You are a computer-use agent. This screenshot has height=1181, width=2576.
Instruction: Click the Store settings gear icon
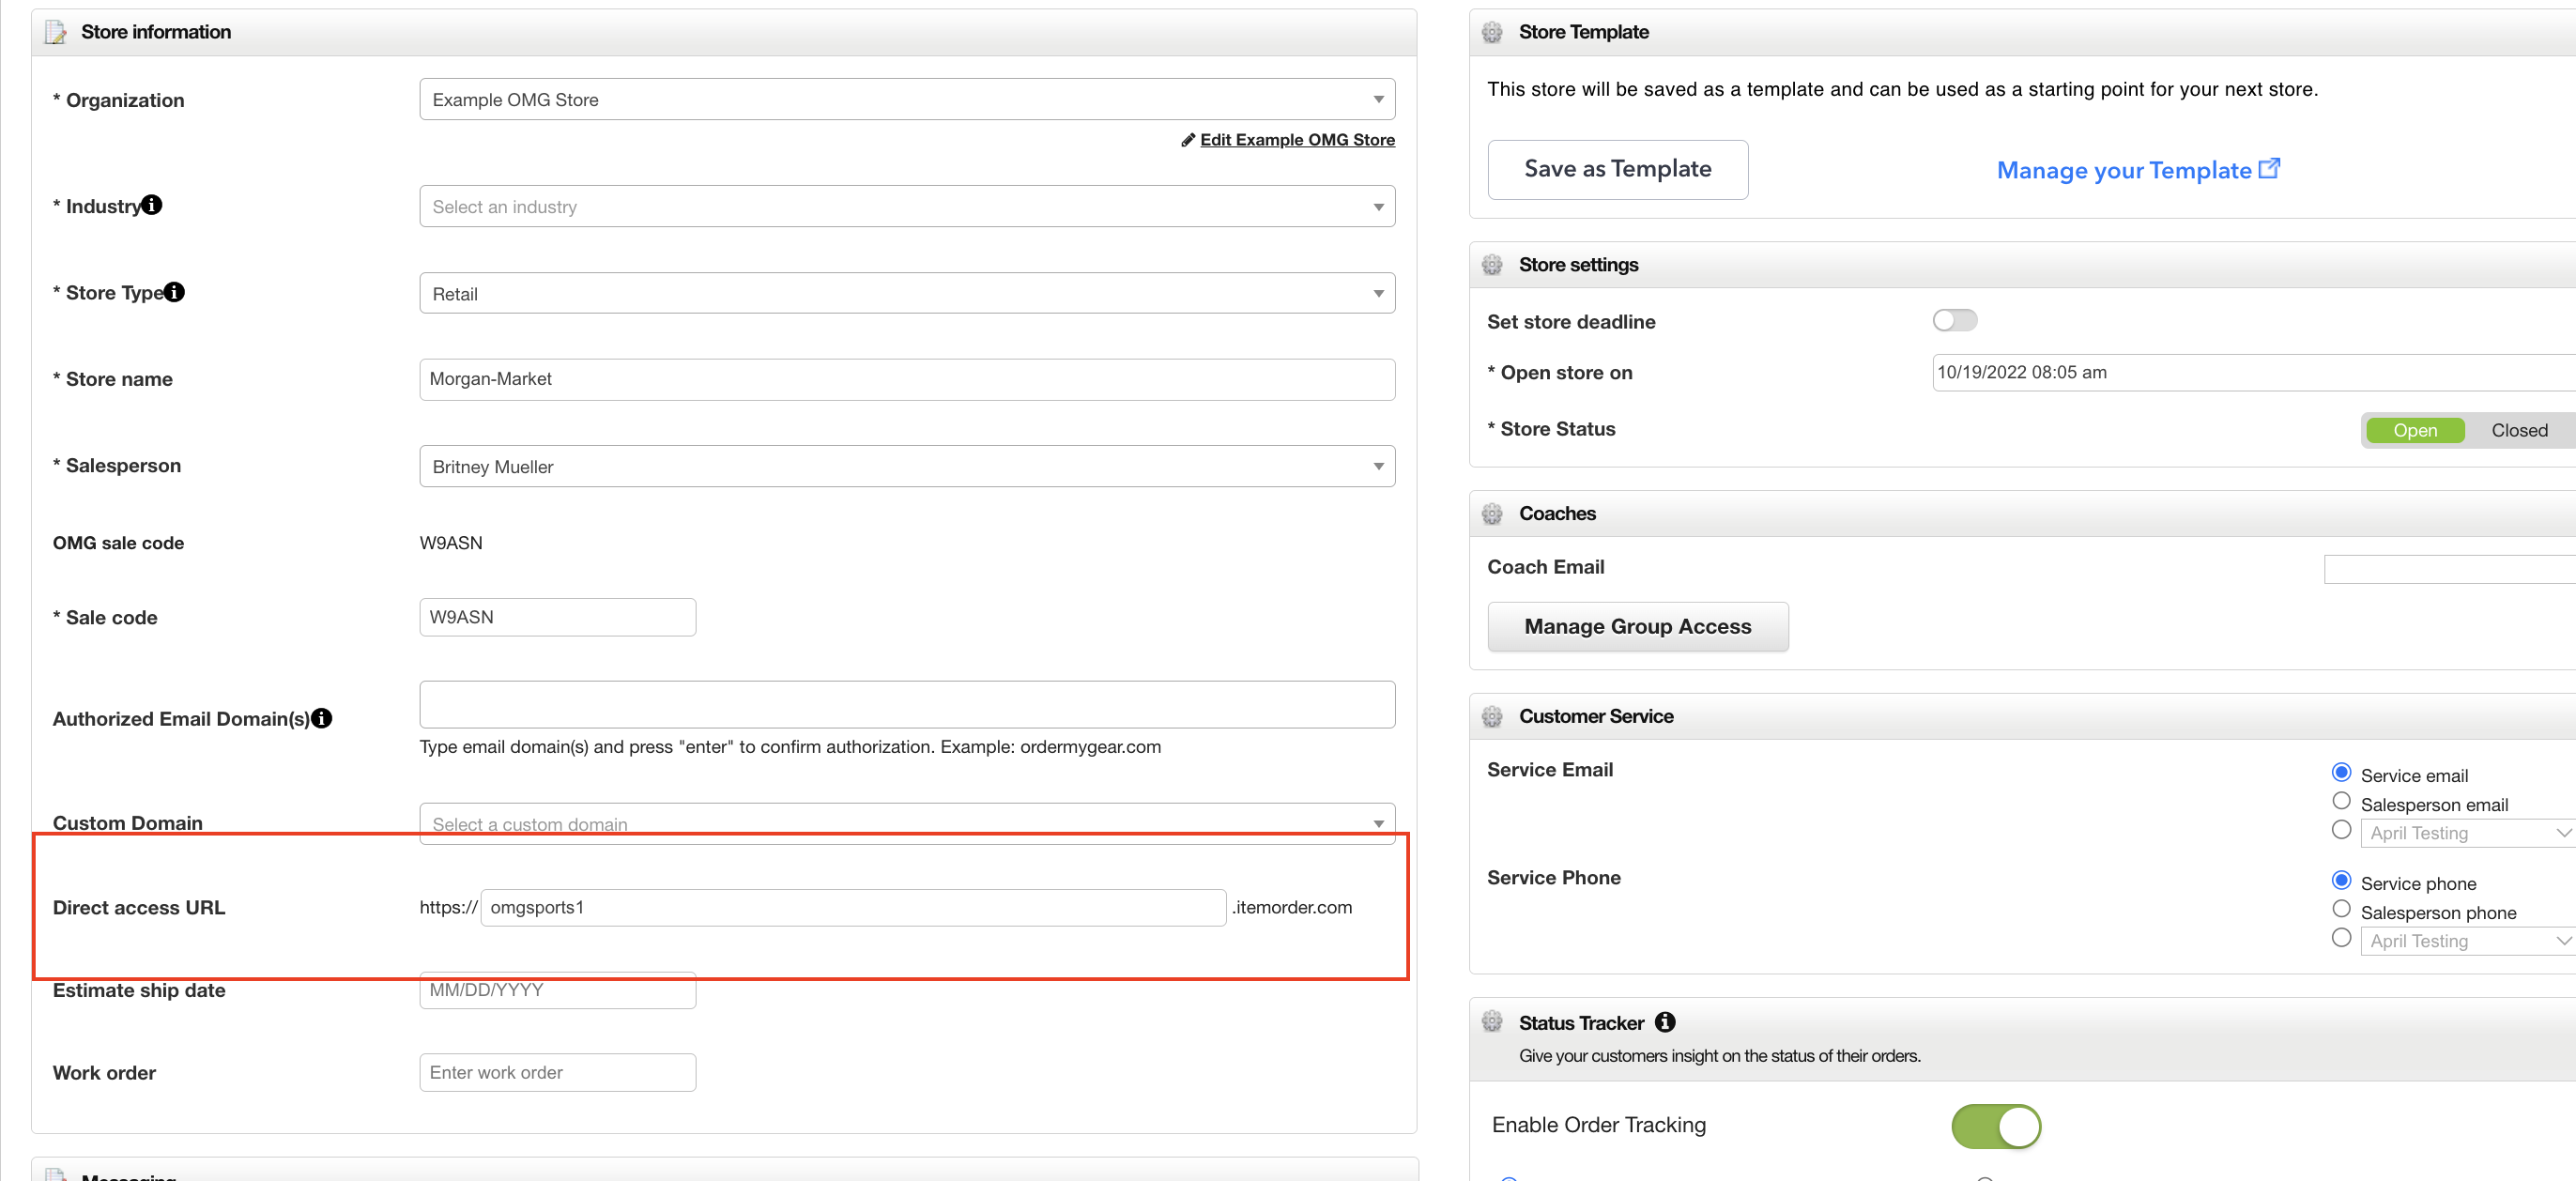(x=1492, y=264)
